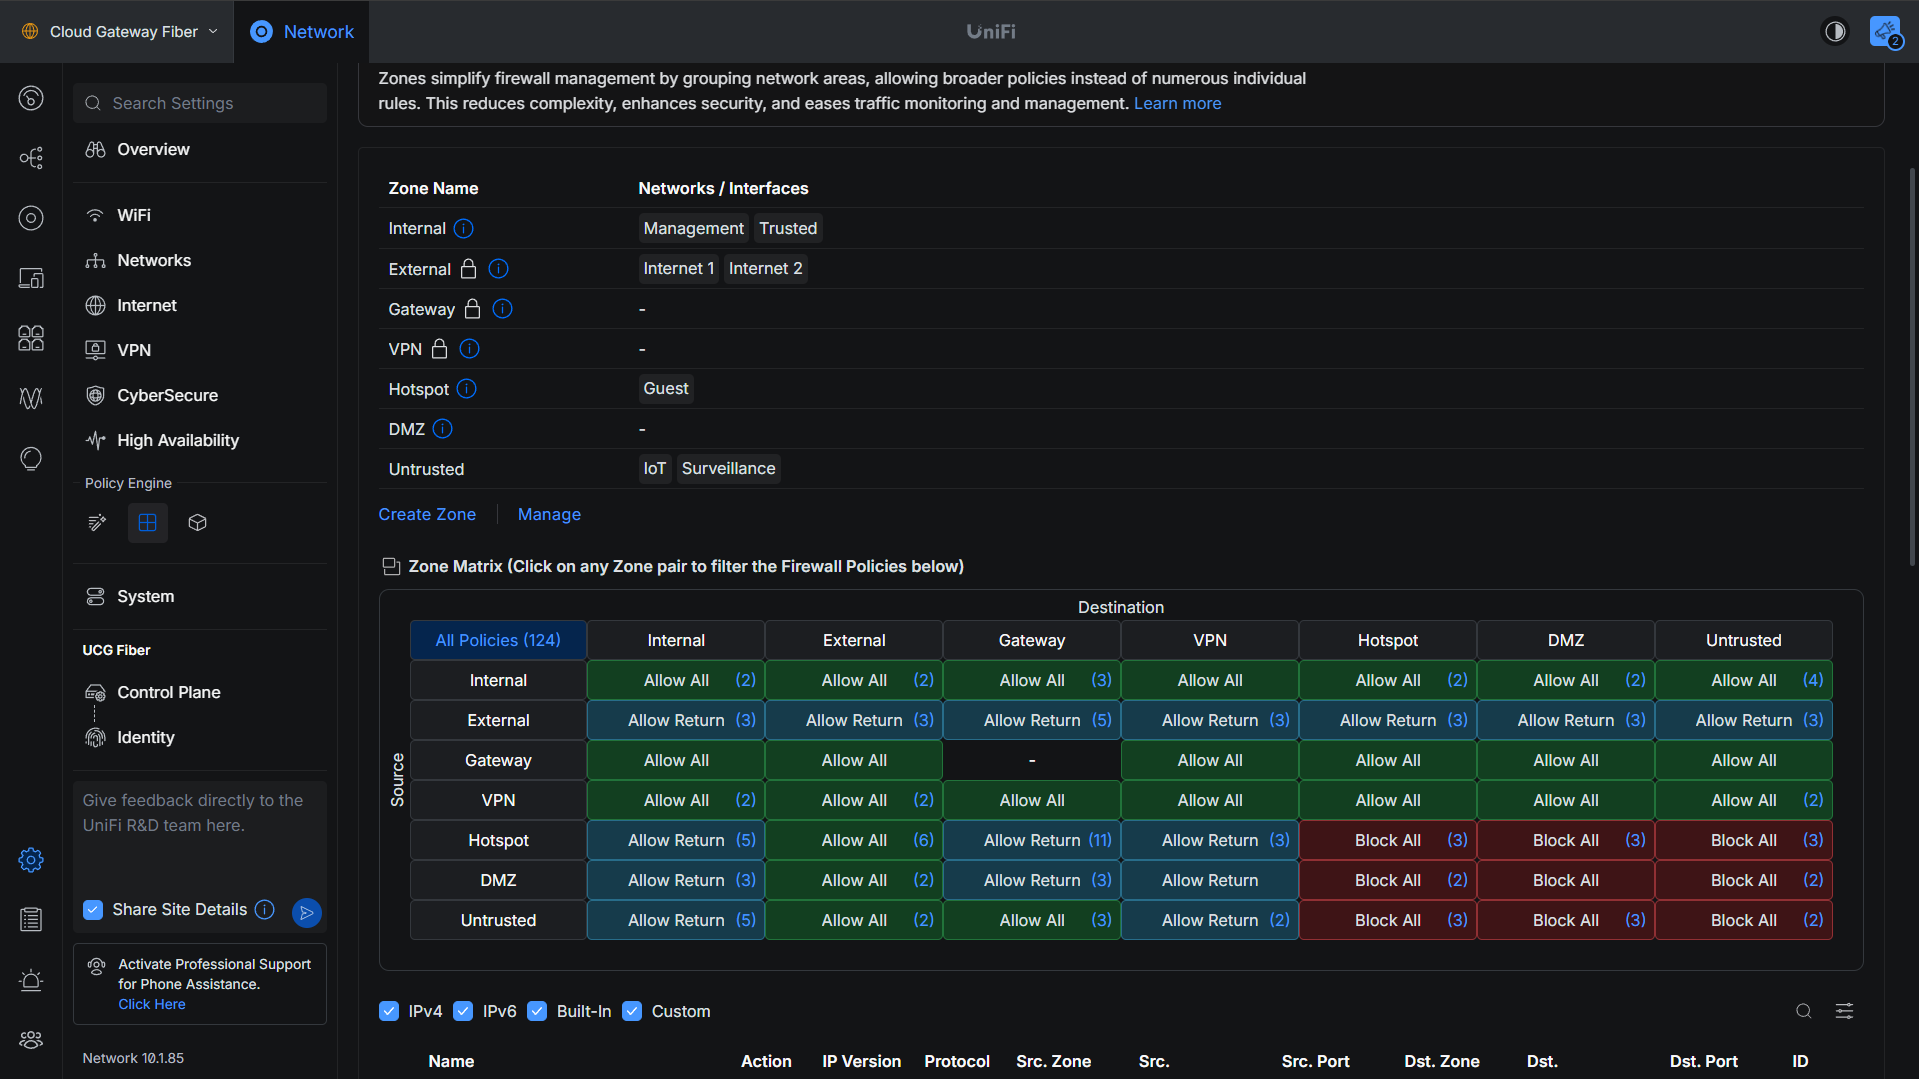This screenshot has height=1079, width=1919.
Task: Toggle the dark/light theme icon
Action: 1835,31
